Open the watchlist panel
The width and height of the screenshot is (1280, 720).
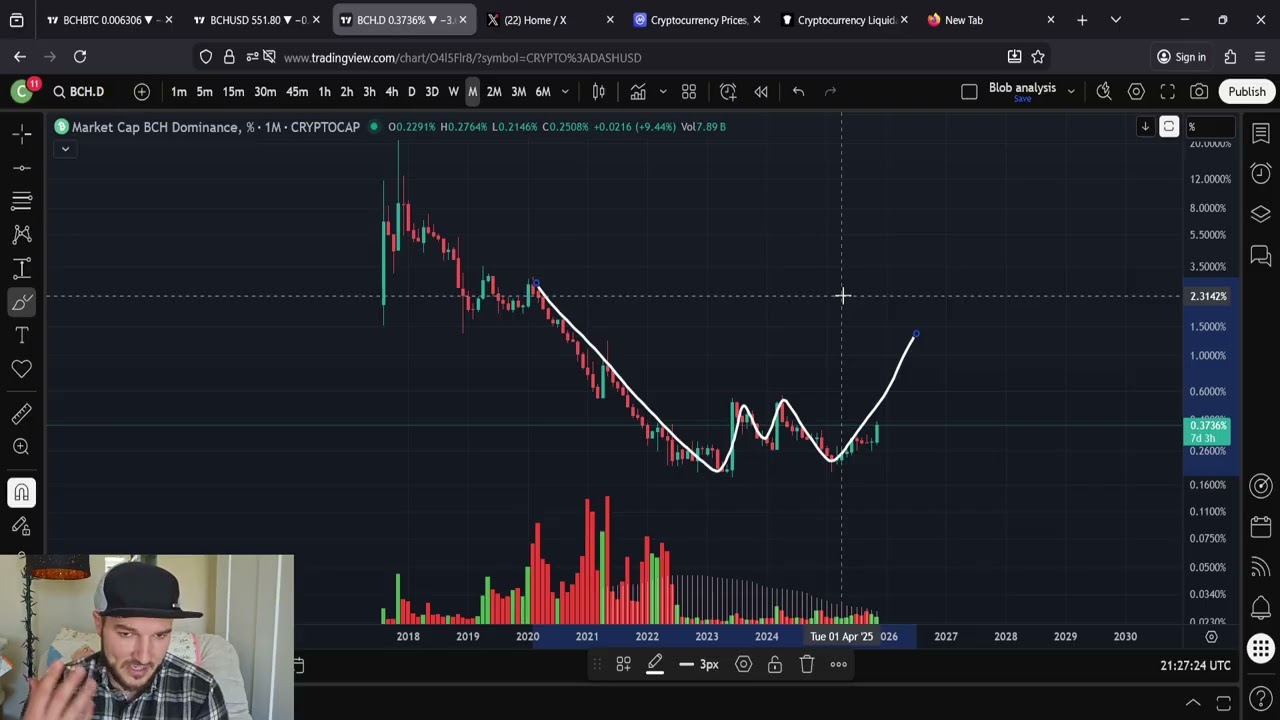(x=1261, y=134)
